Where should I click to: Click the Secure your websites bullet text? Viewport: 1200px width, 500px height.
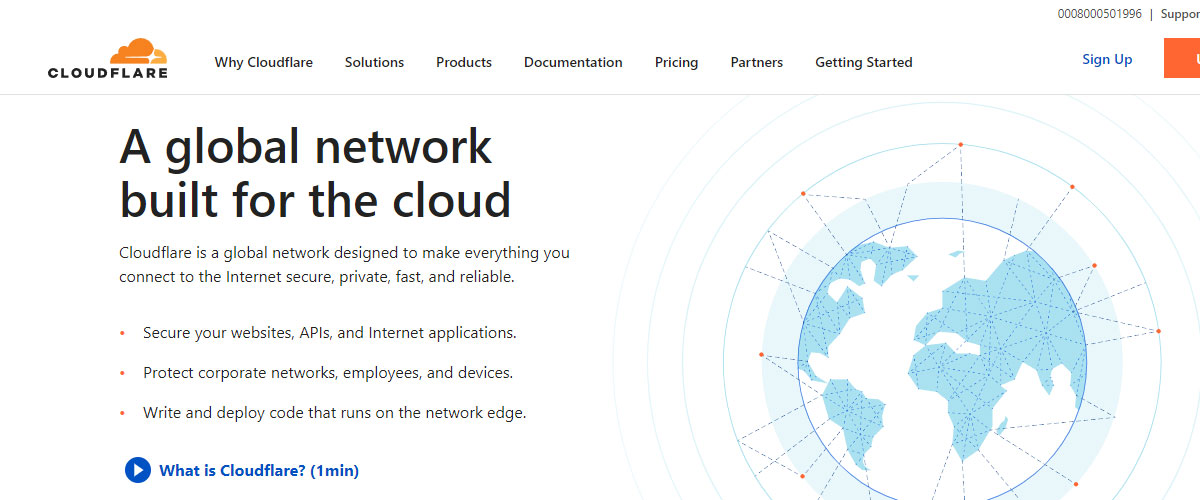click(x=330, y=332)
